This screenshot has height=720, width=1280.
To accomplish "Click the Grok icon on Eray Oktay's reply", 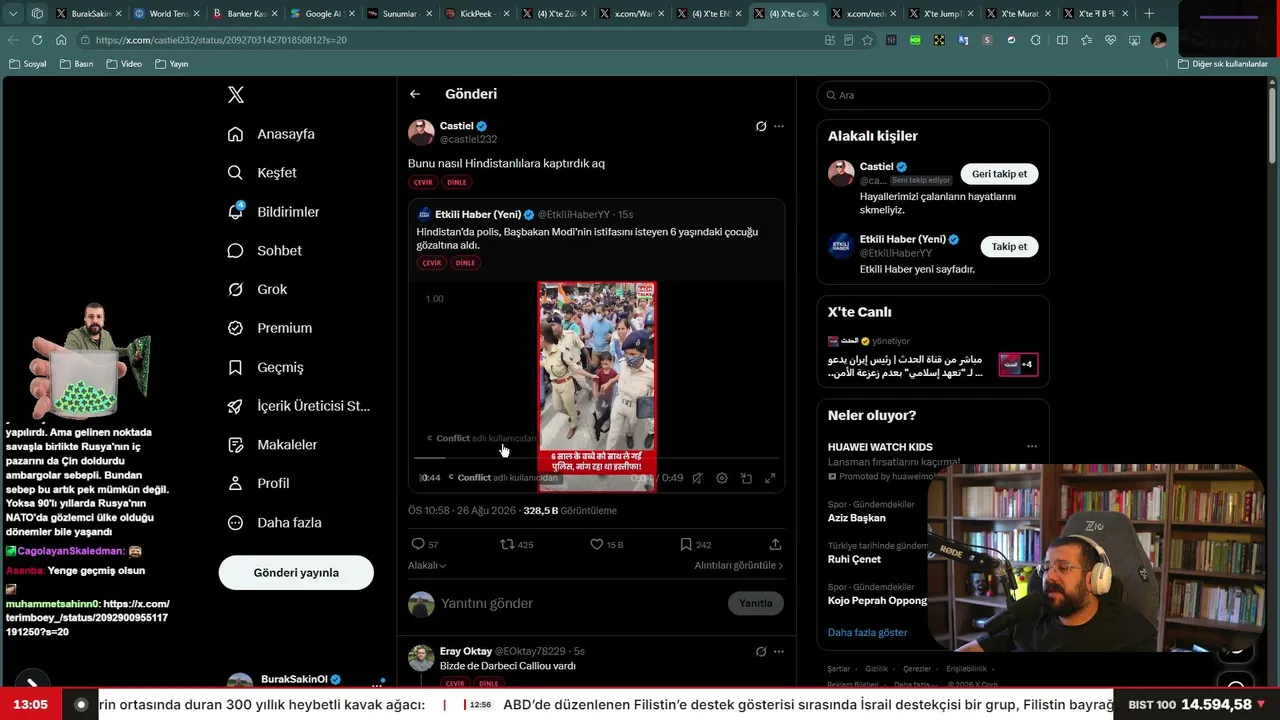I will tap(761, 651).
